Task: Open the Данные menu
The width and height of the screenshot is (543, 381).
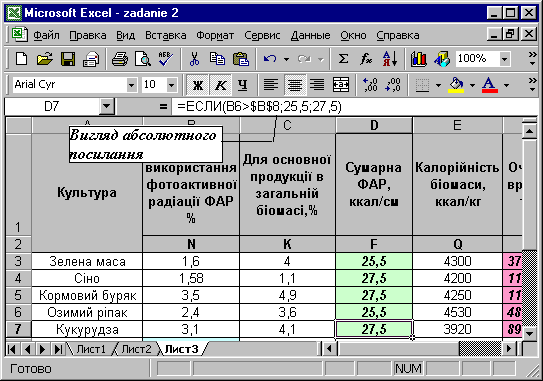Action: point(311,35)
